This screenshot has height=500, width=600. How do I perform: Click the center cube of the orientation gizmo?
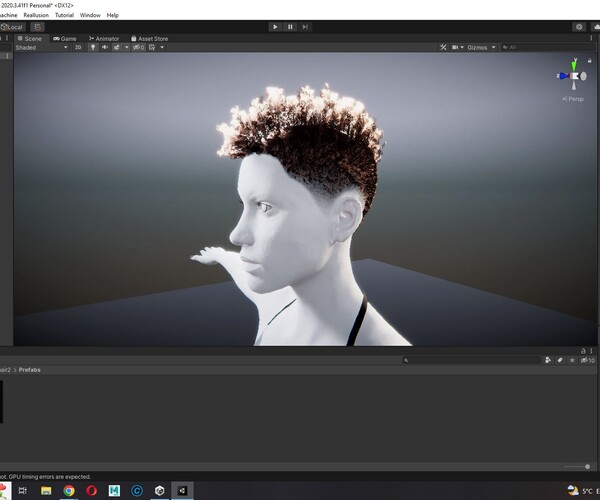click(574, 76)
